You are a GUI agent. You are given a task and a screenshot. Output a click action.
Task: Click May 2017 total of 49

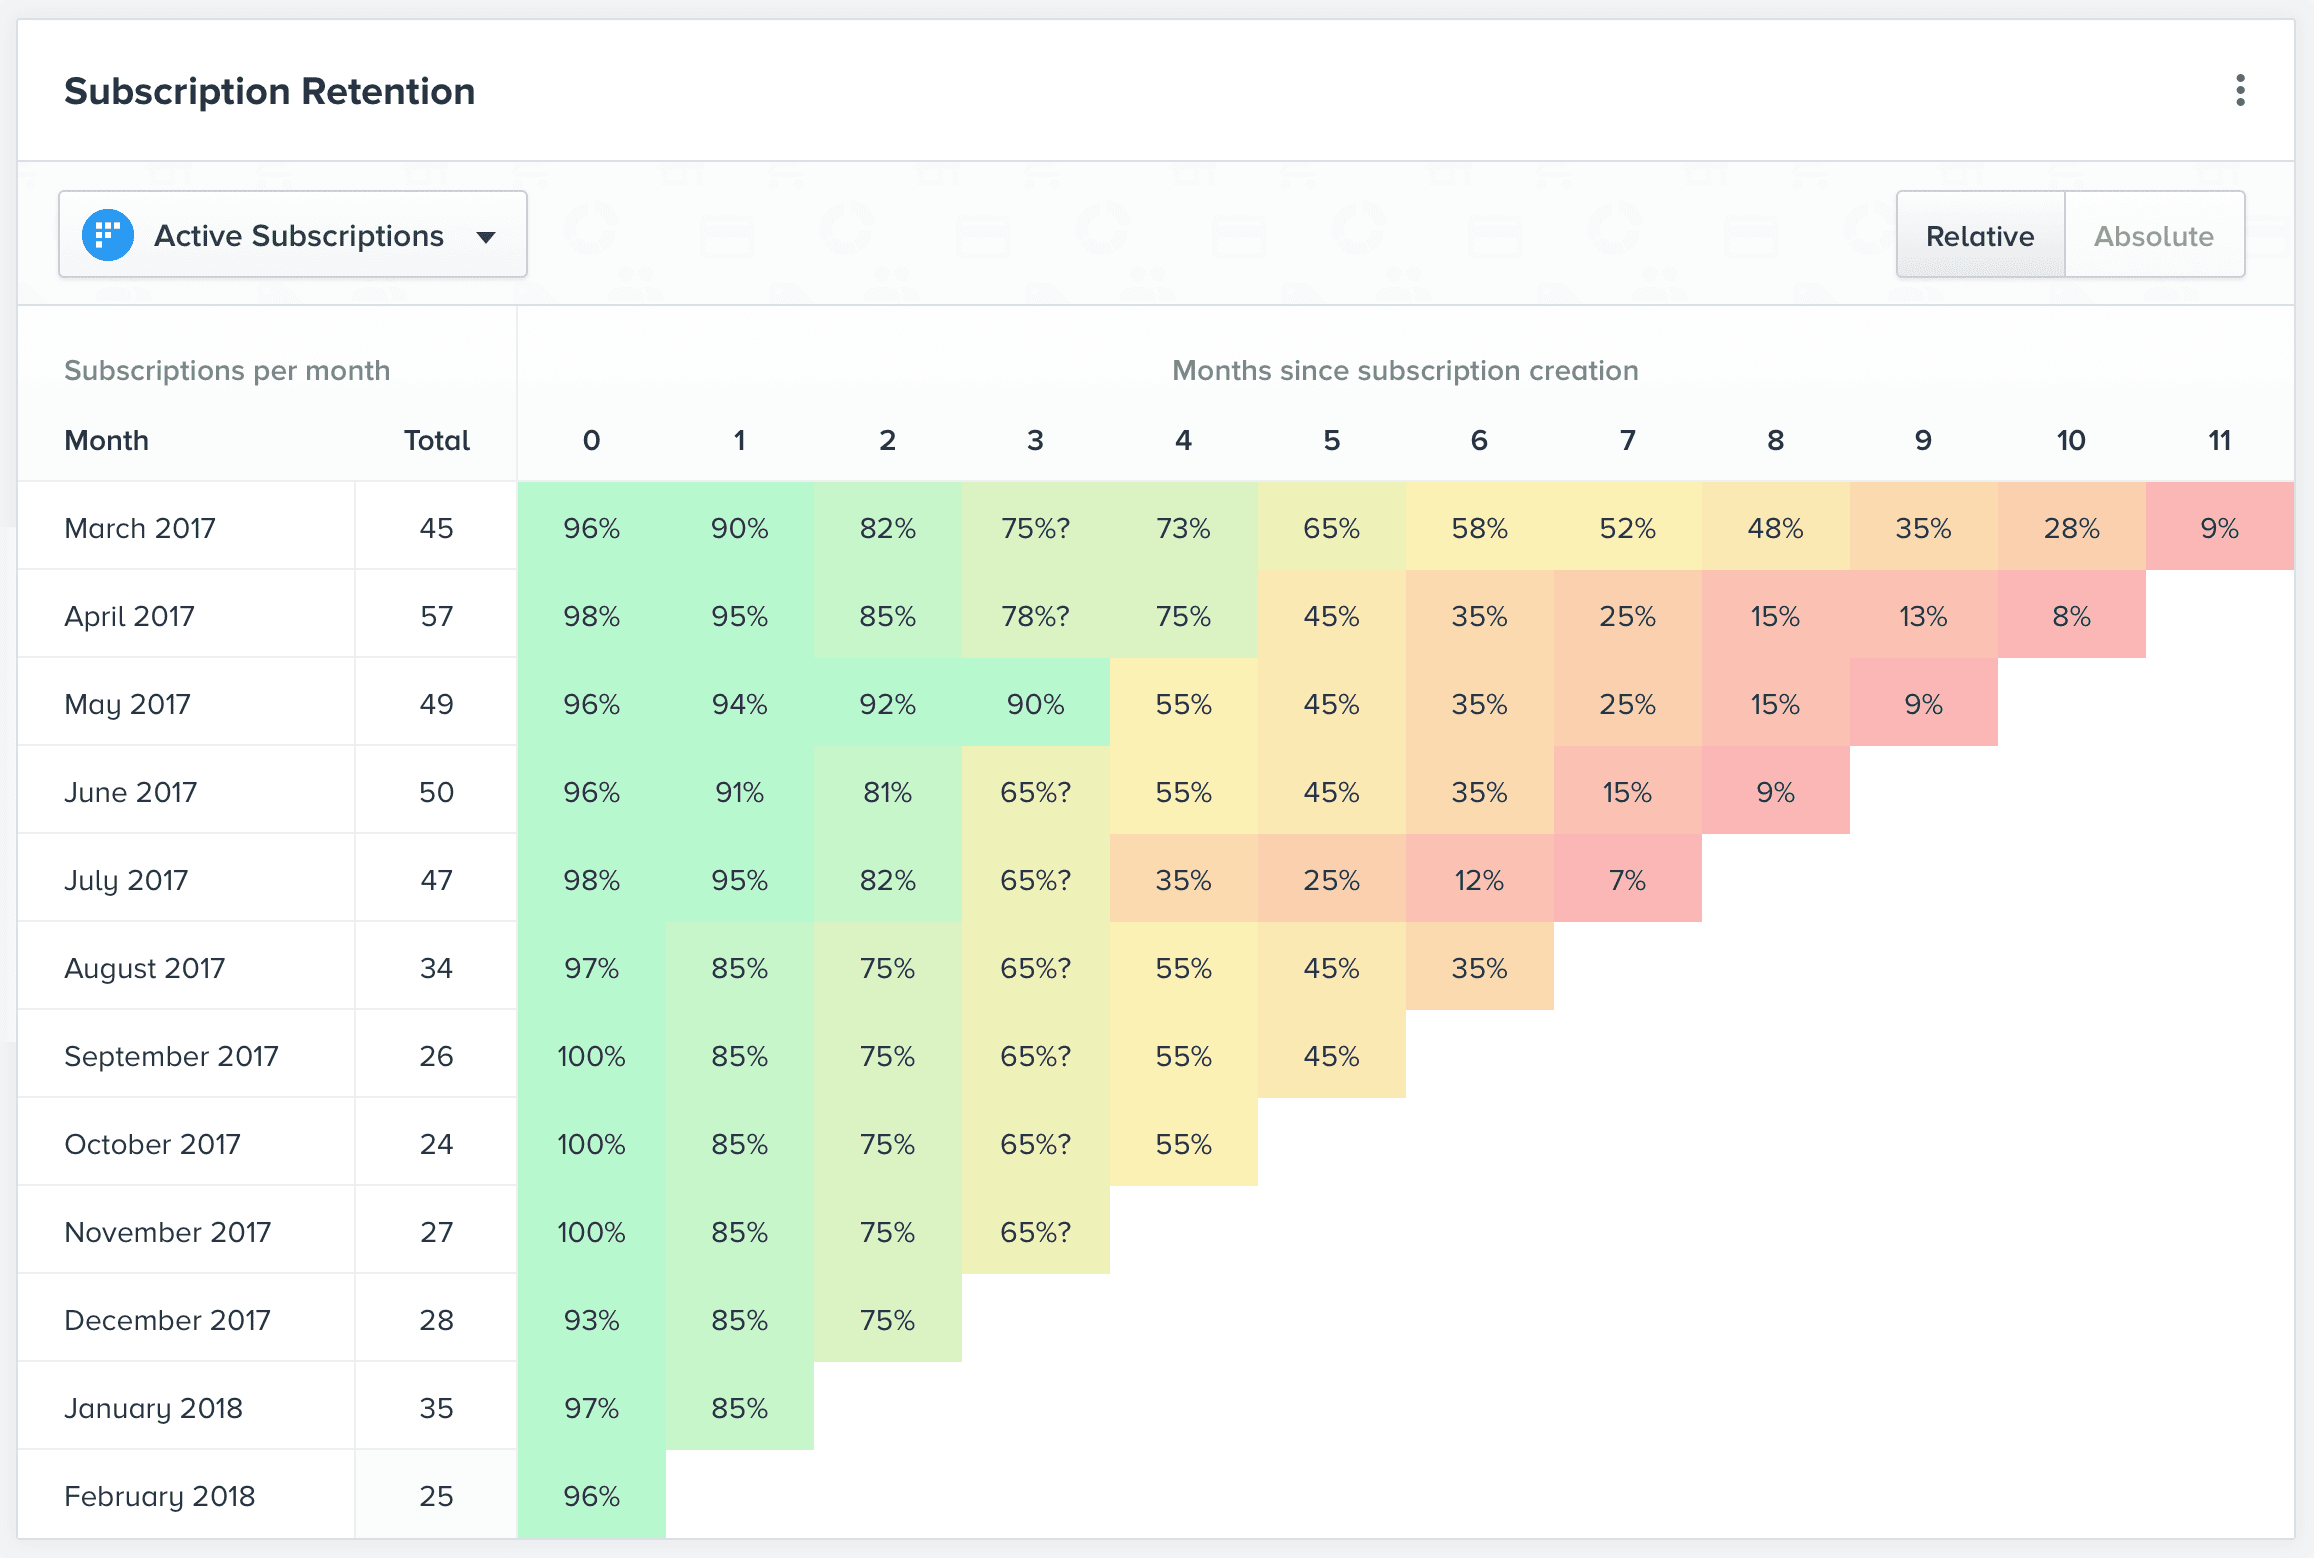(x=436, y=704)
